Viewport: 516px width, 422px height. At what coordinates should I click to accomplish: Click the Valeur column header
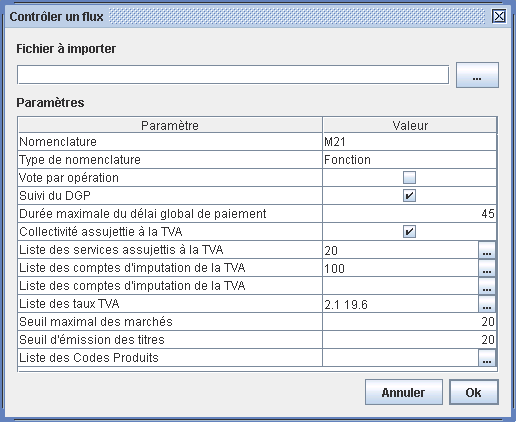(410, 125)
